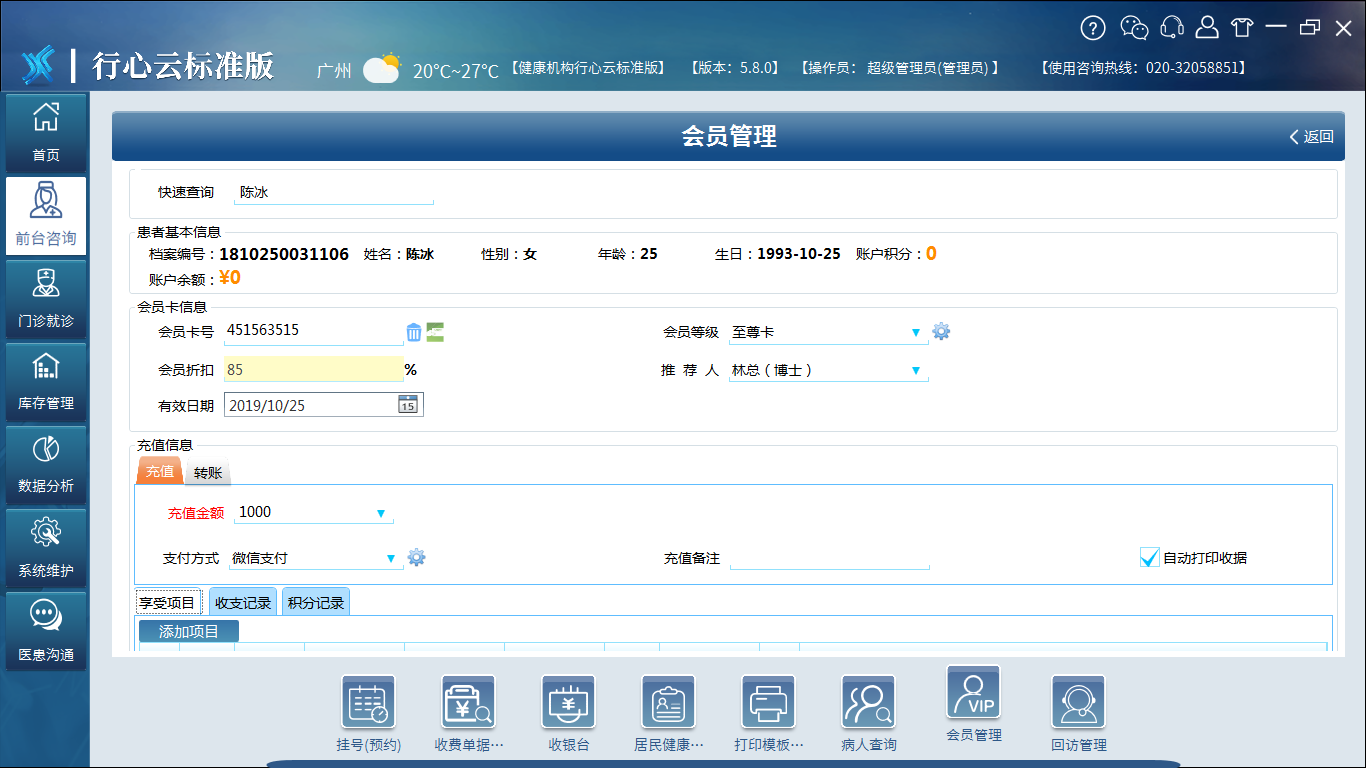The width and height of the screenshot is (1366, 768).
Task: Expand 会员等级 dropdown showing 至尊卡
Action: 915,332
